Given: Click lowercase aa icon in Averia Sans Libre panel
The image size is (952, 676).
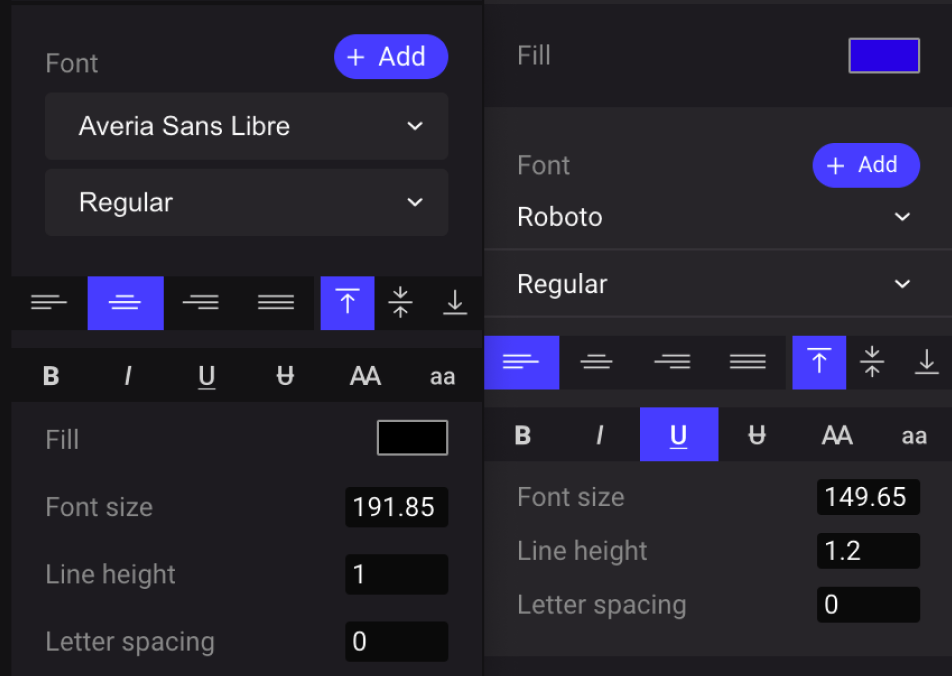Looking at the screenshot, I should coord(442,376).
